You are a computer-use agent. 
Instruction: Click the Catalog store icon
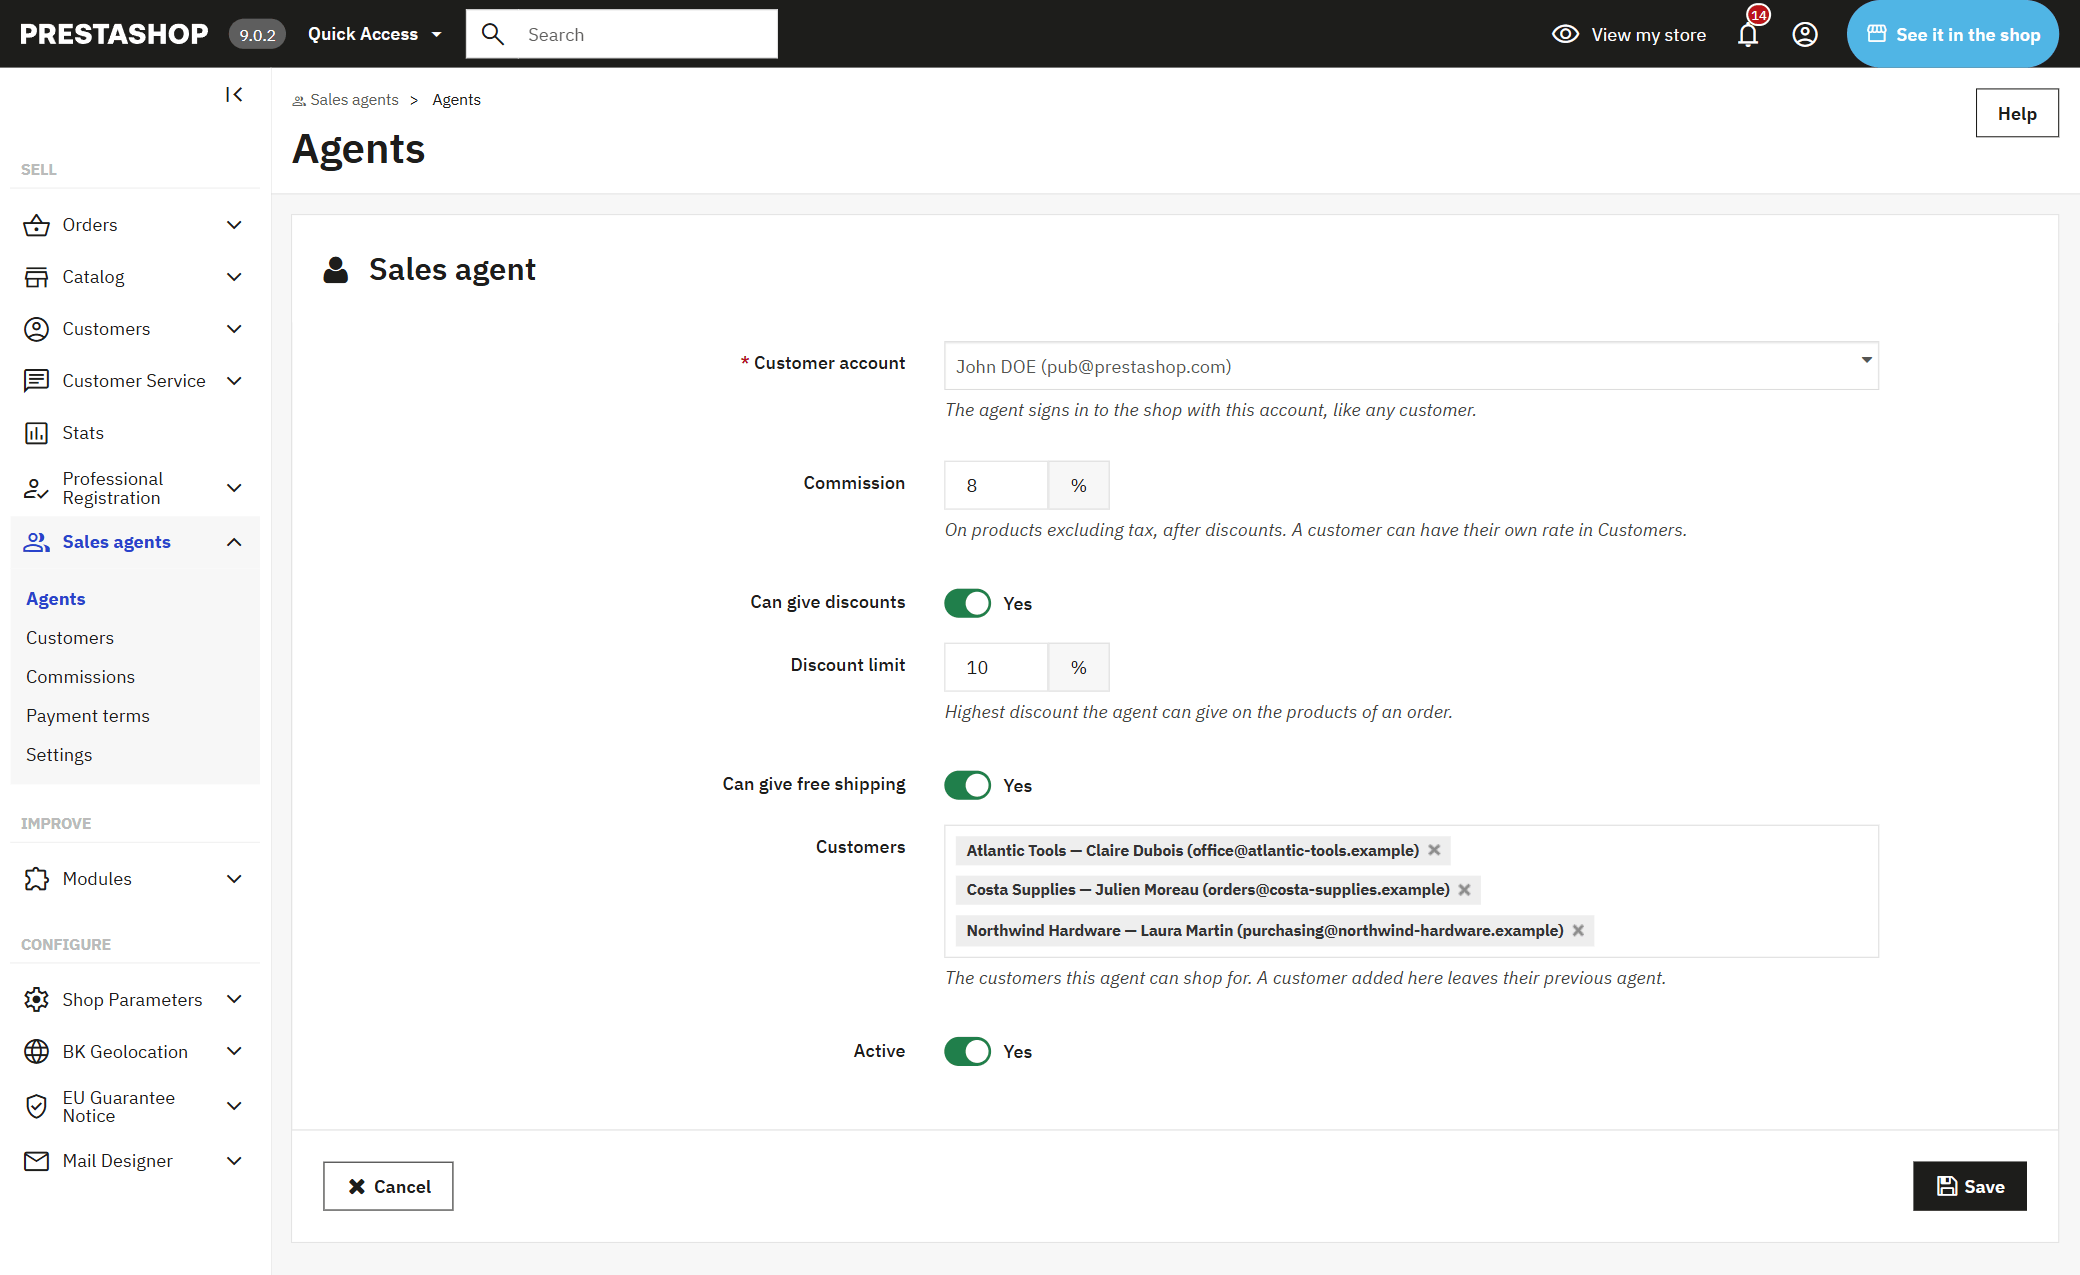tap(36, 277)
